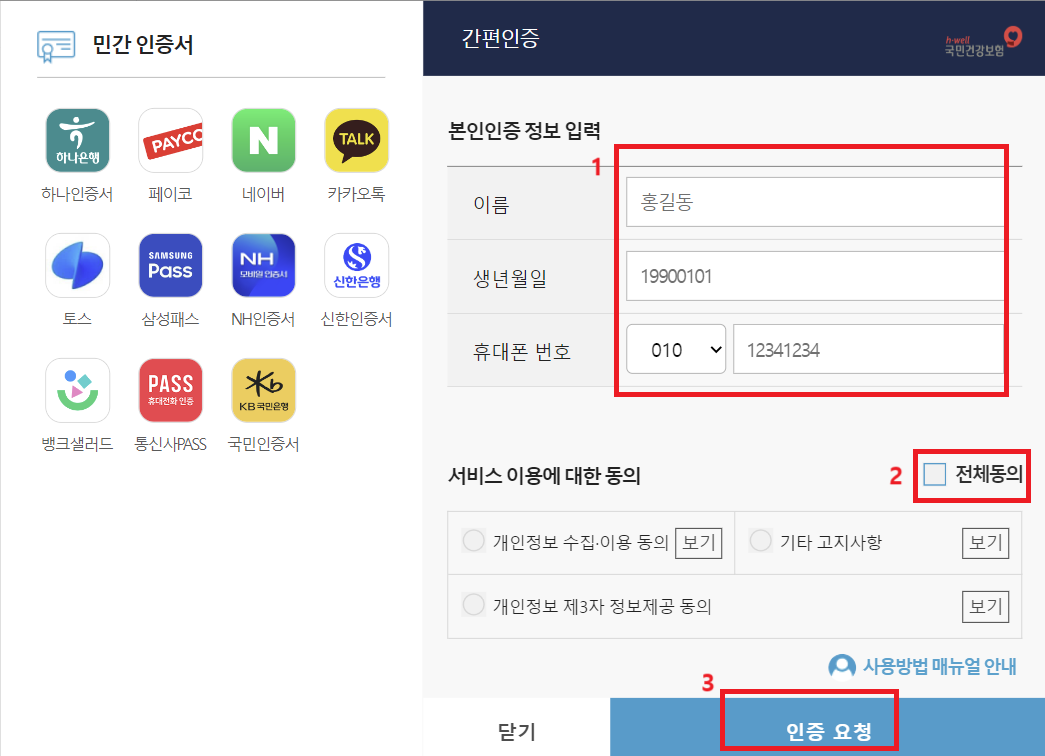Viewport: 1045px width, 756px height.
Task: Choose the PAYCO authentication icon
Action: 171,141
